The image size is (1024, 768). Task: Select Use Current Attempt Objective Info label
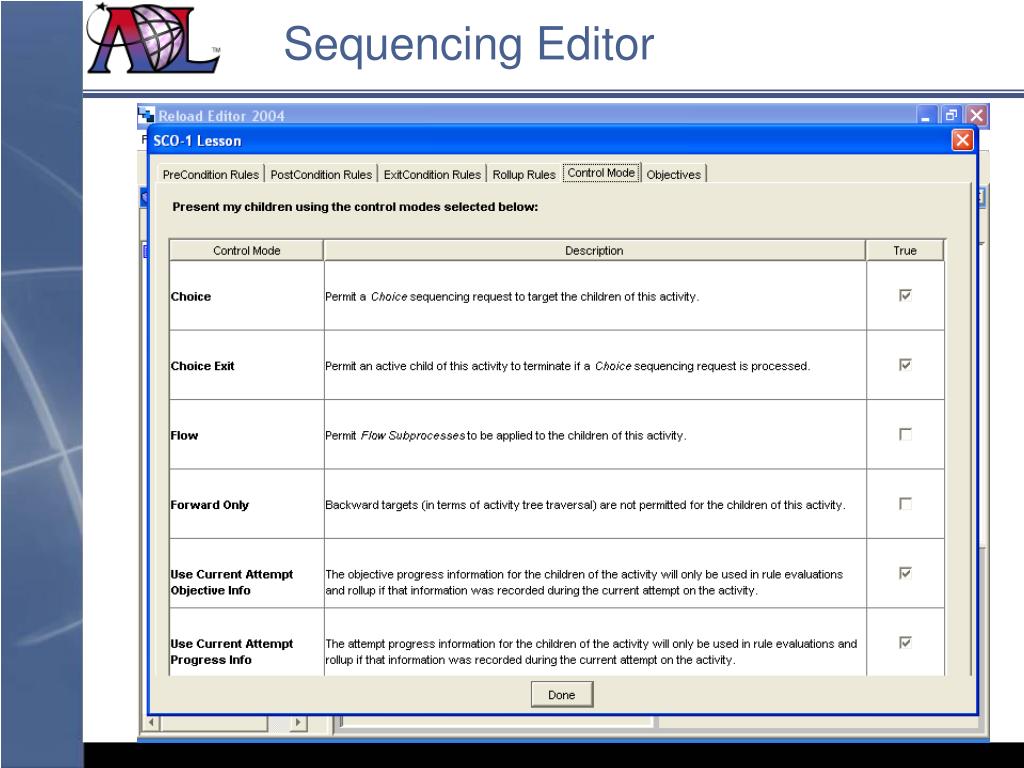tap(232, 582)
